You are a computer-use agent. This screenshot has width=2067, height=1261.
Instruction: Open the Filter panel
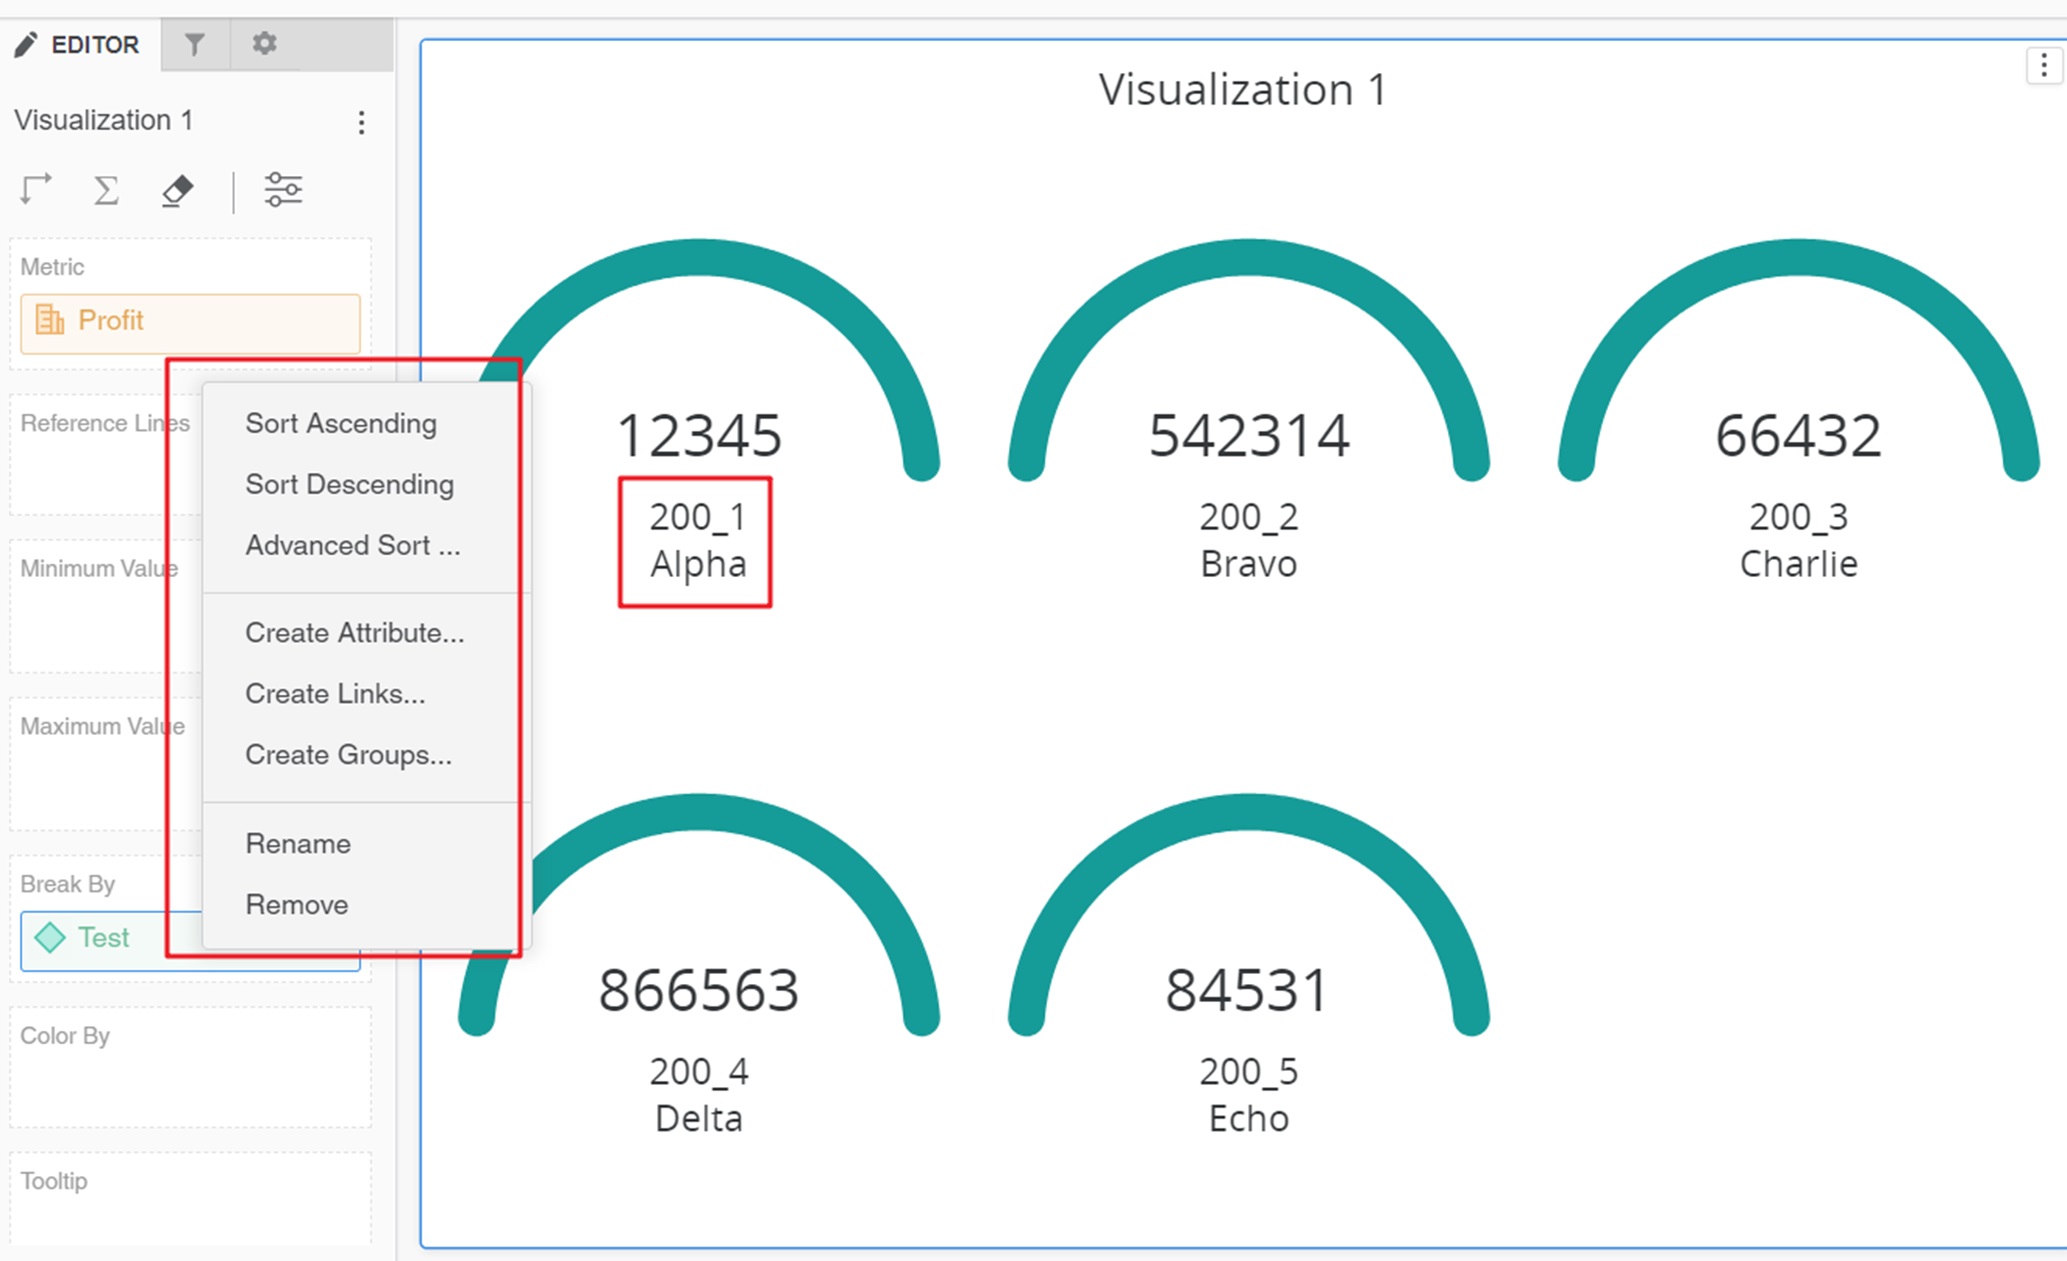[195, 44]
